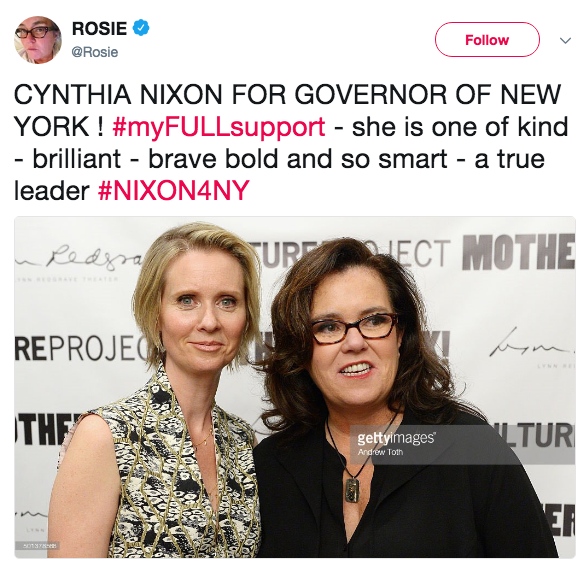This screenshot has height=568, width=587.
Task: Click the gettyimages watermark logo
Action: pos(396,438)
